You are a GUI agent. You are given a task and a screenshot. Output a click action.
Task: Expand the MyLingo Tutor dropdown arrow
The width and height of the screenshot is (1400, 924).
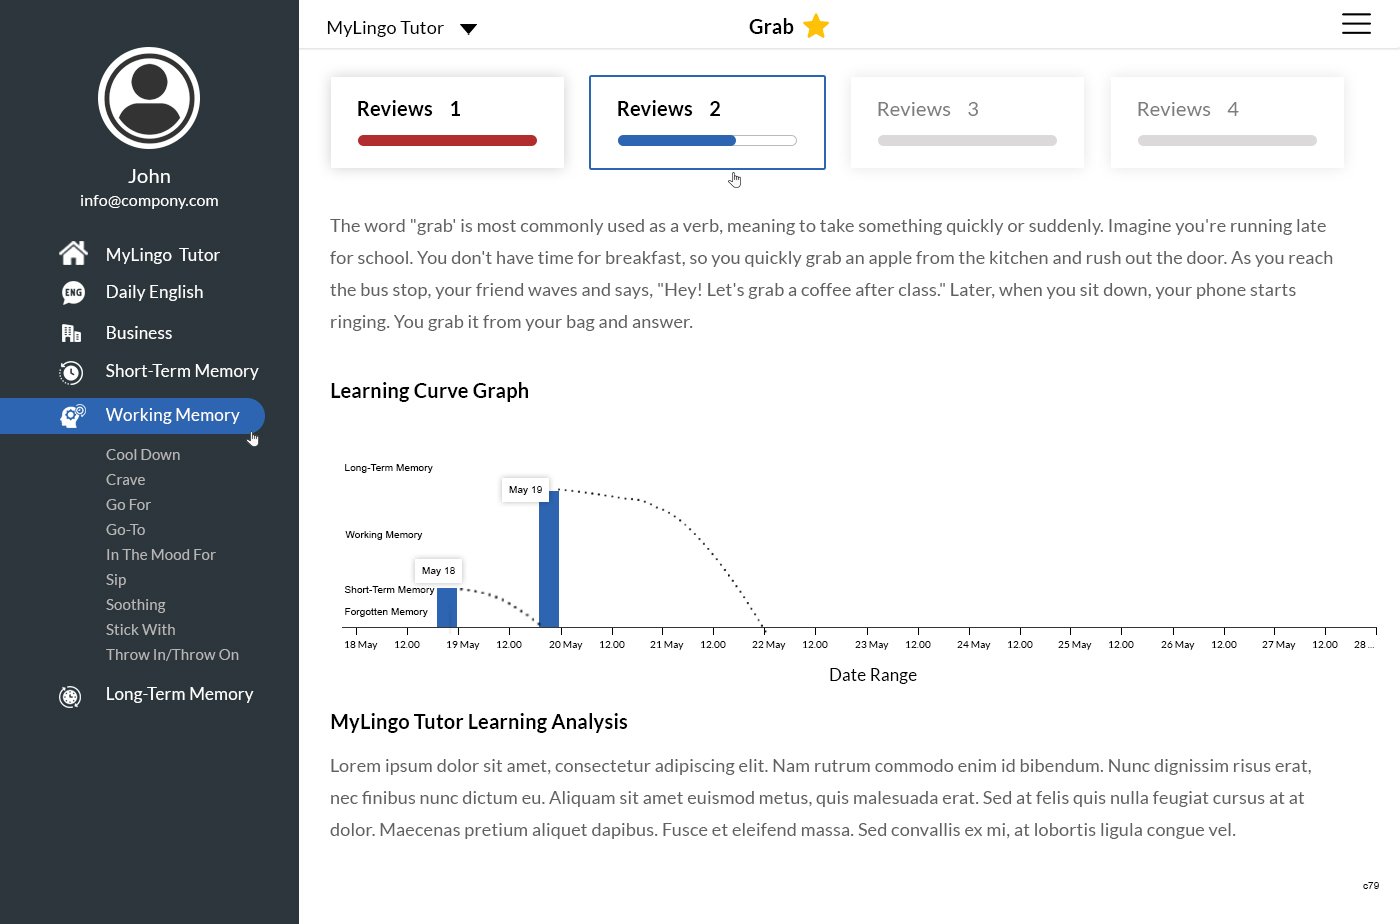(x=468, y=29)
